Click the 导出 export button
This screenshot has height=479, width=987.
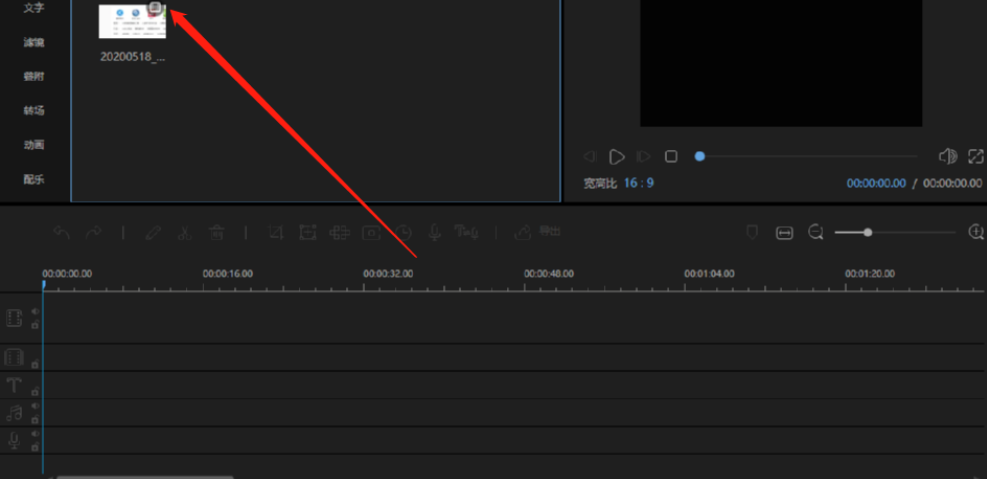click(538, 232)
